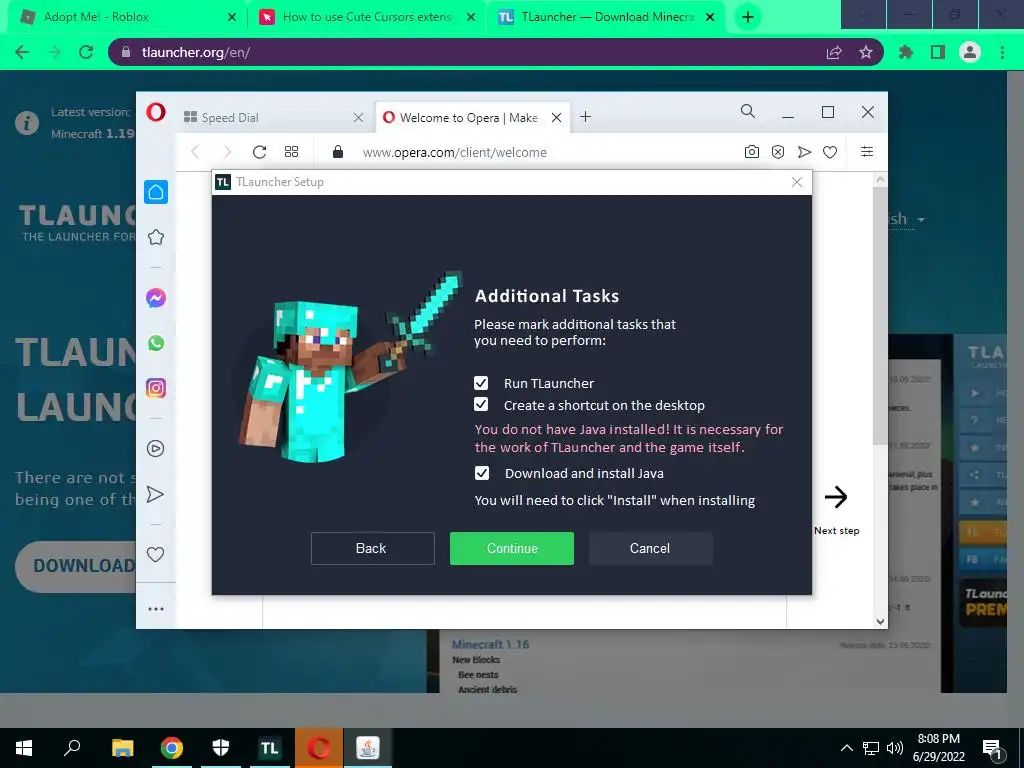Reload the Chrome page

[x=86, y=52]
